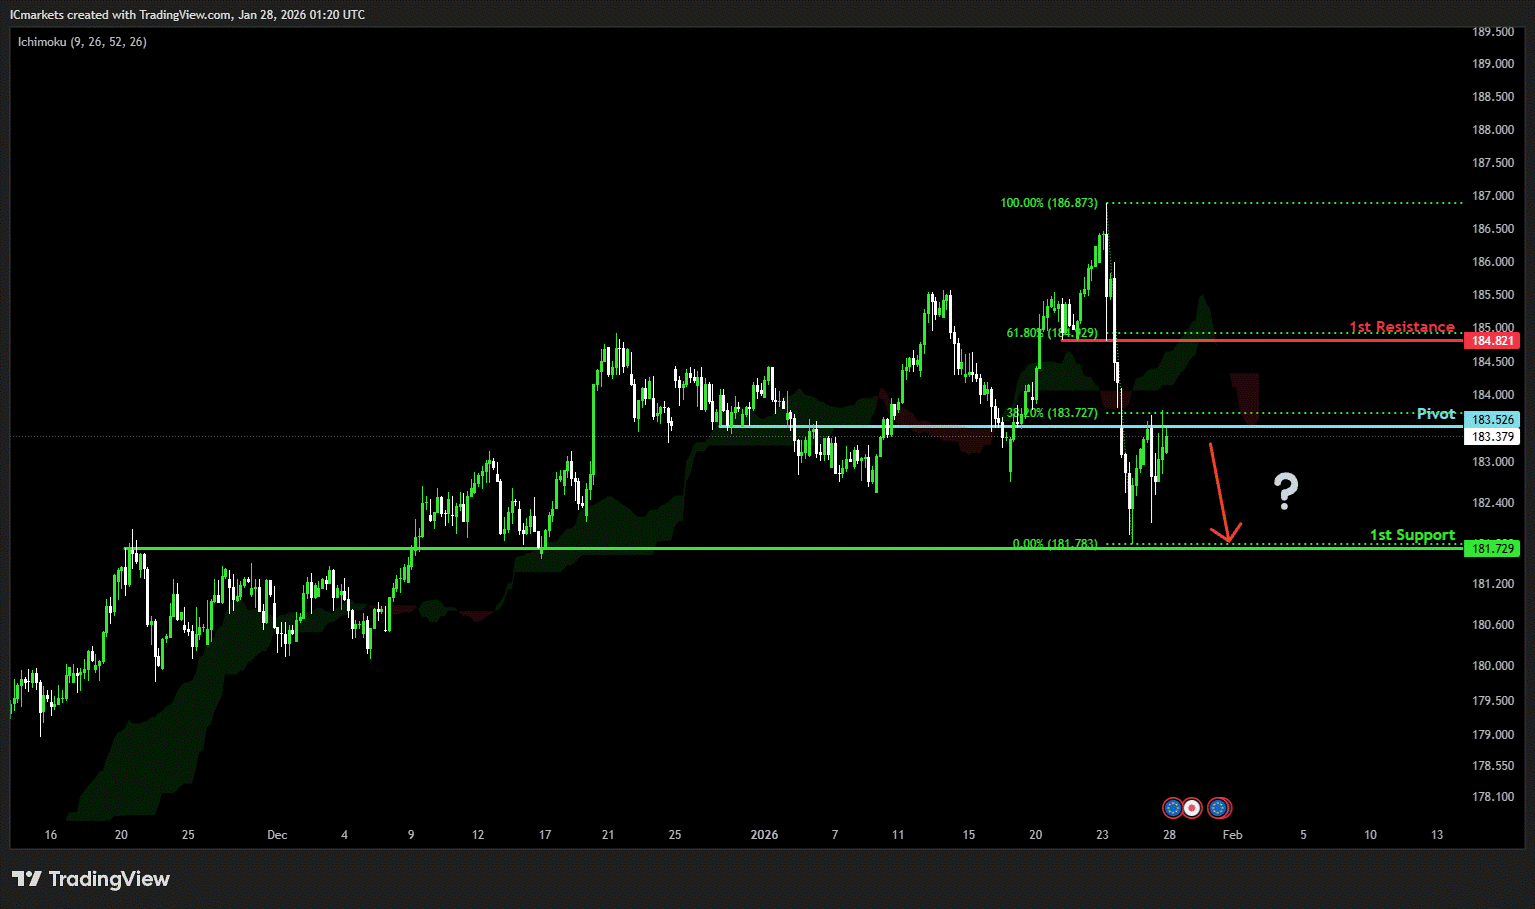Image resolution: width=1535 pixels, height=909 pixels.
Task: Select the 'Pivot' text annotation
Action: click(1435, 414)
